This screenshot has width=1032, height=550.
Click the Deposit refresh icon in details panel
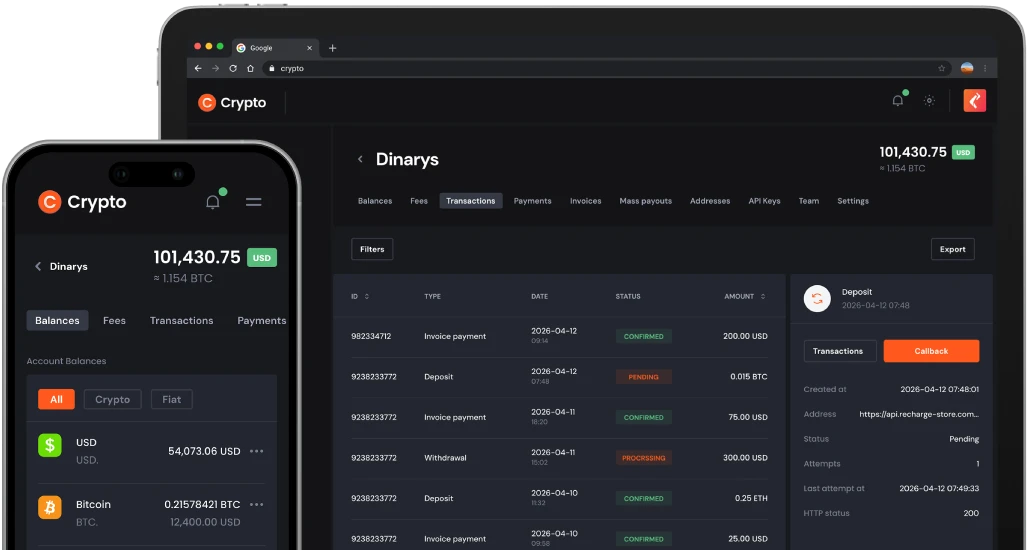(x=817, y=298)
